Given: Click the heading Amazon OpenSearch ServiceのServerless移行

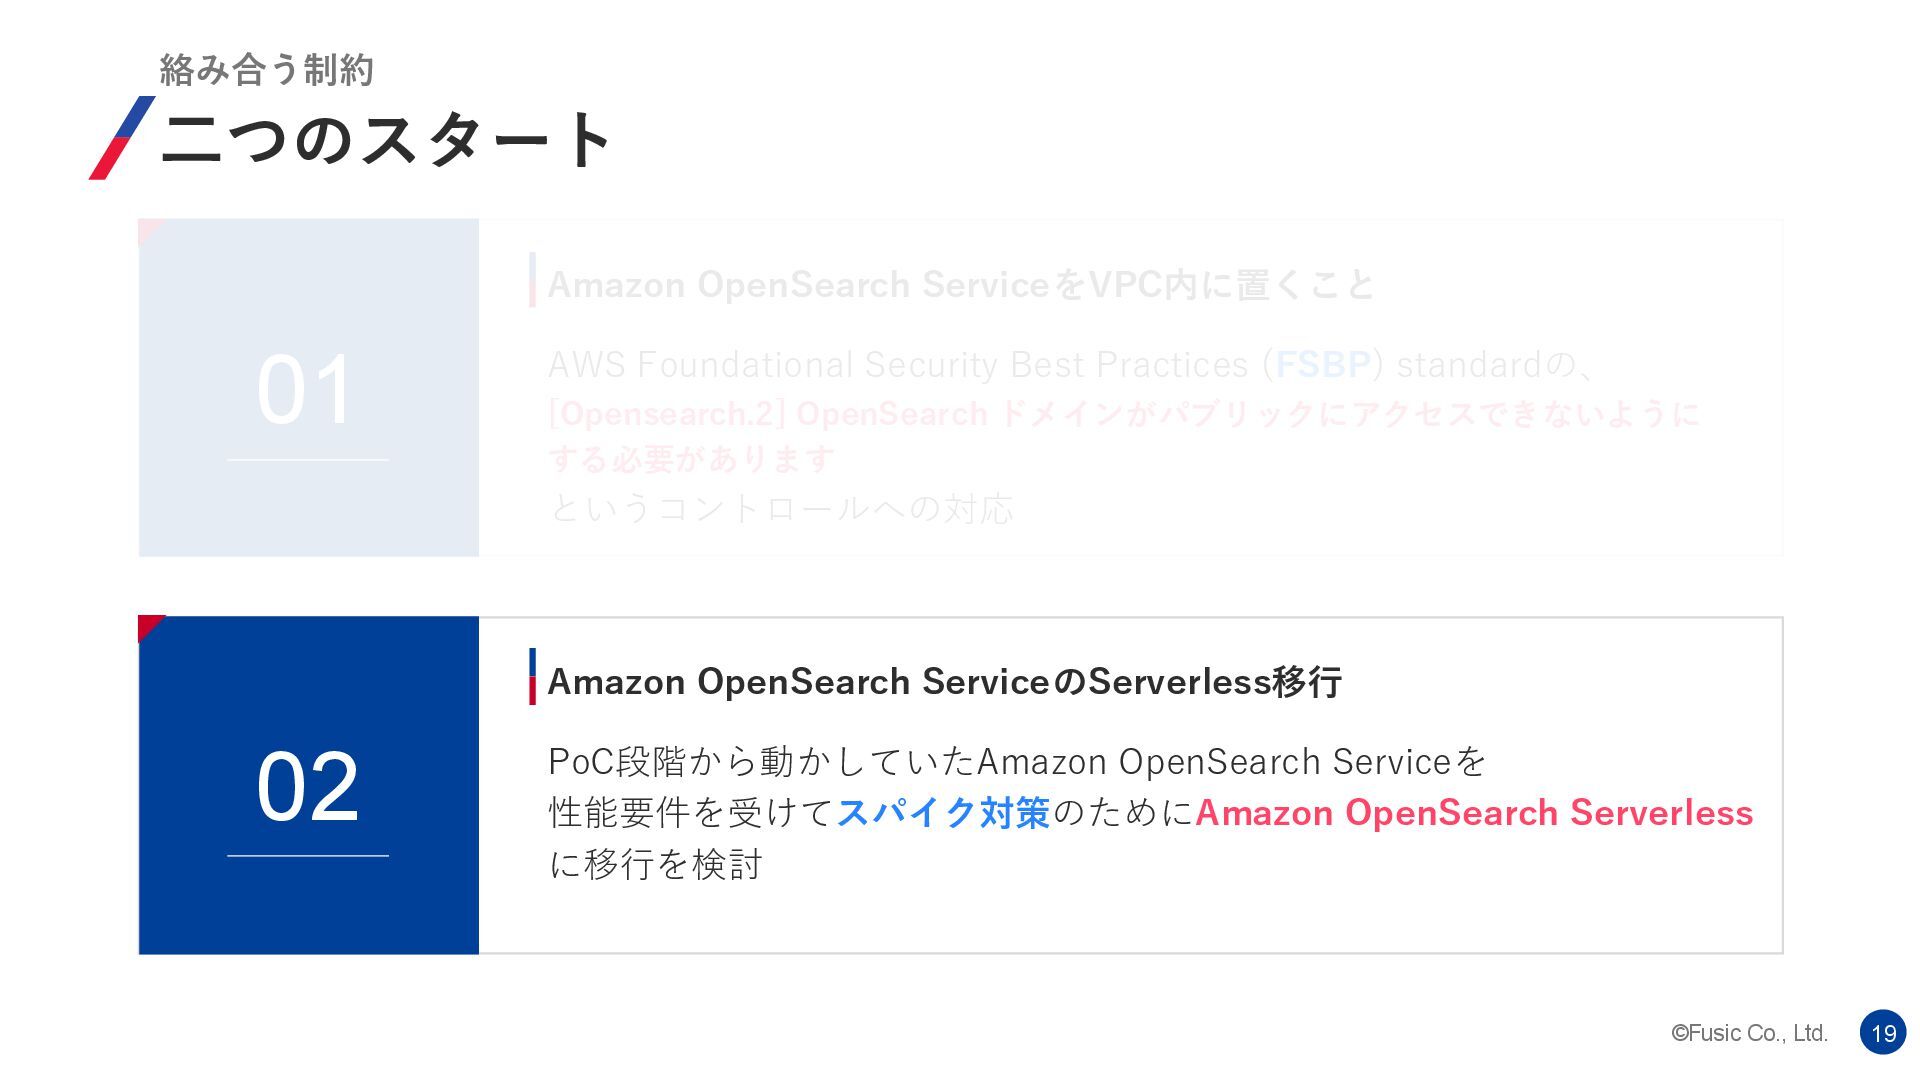Looking at the screenshot, I should pyautogui.click(x=944, y=682).
